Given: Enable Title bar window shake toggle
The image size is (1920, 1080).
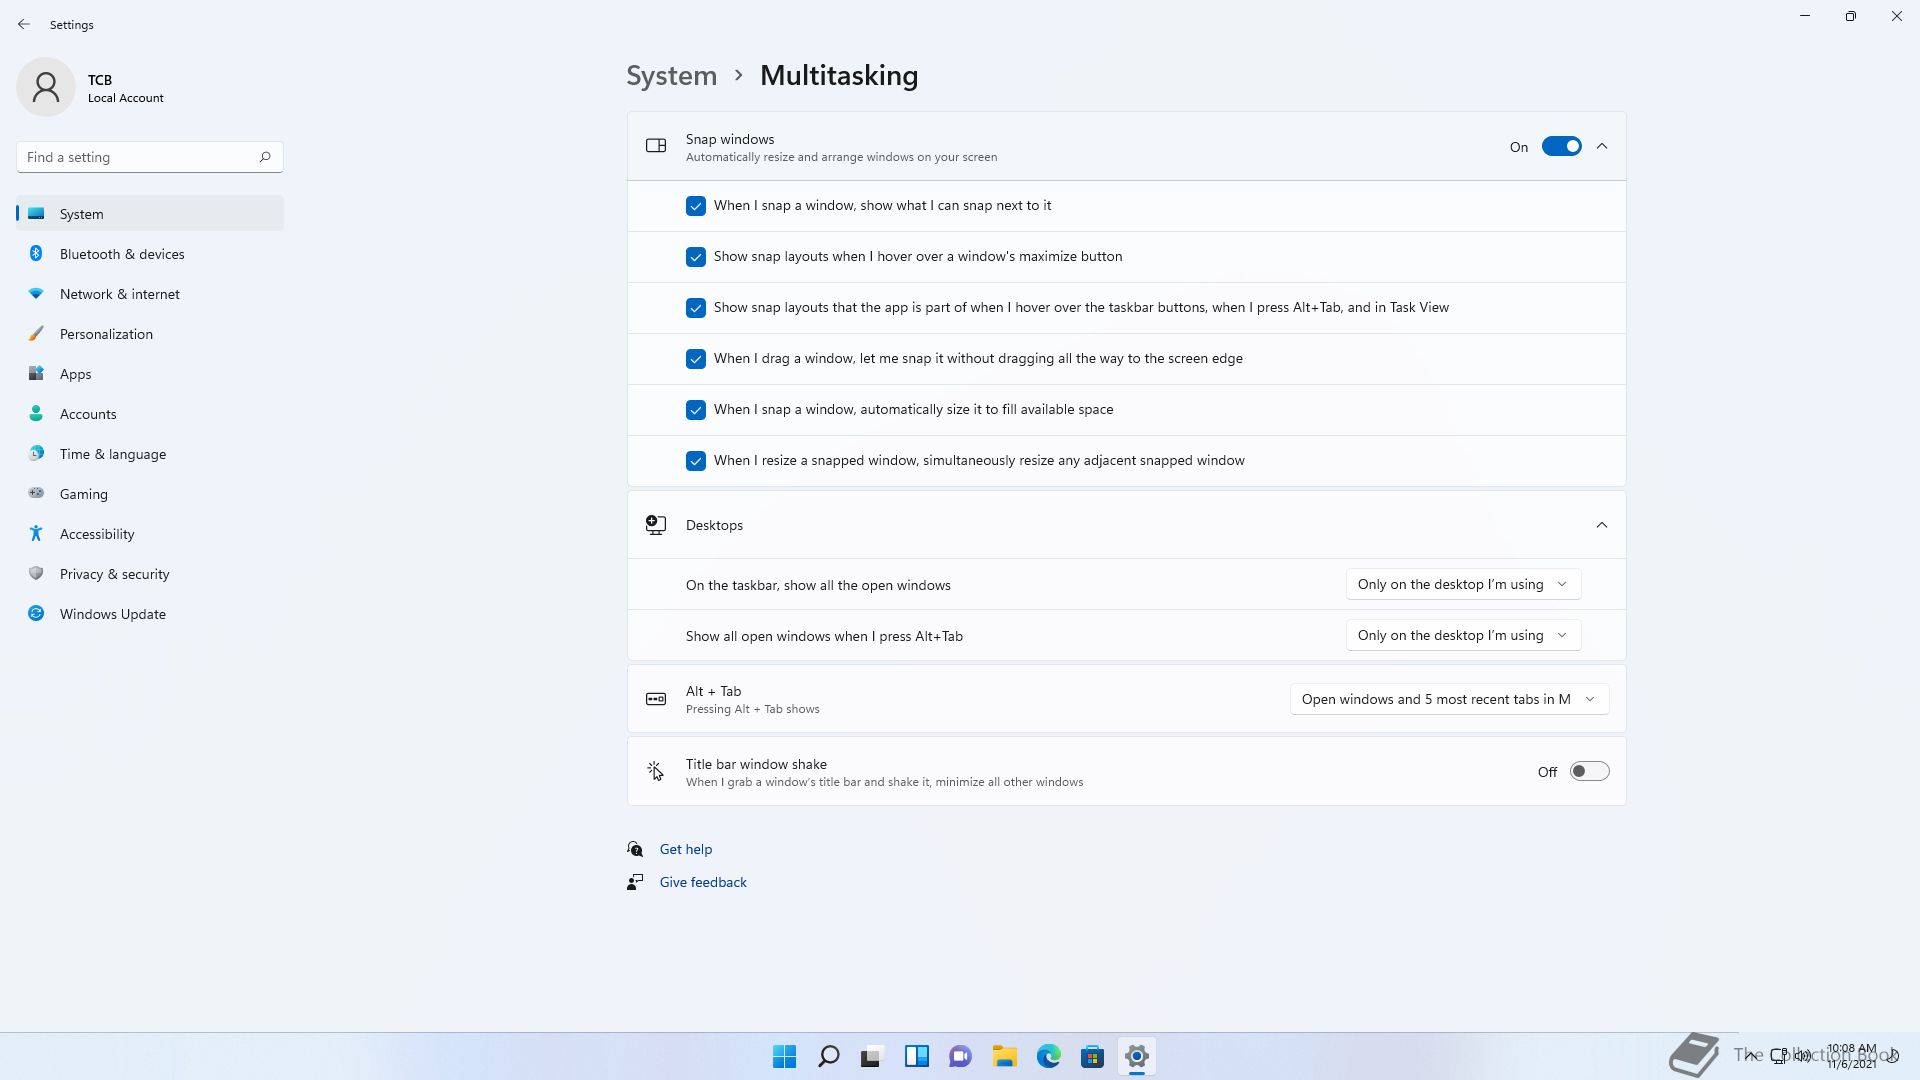Looking at the screenshot, I should [1588, 771].
